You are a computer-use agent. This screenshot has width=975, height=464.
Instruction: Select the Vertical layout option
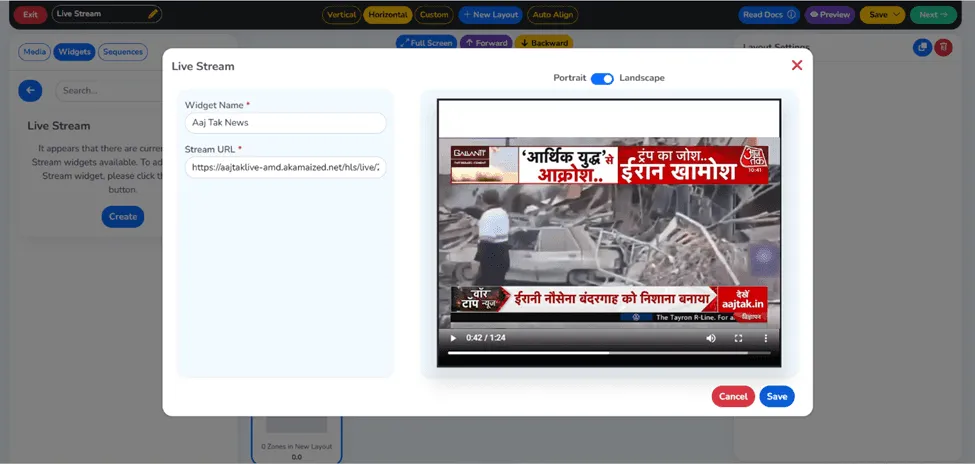coord(341,15)
